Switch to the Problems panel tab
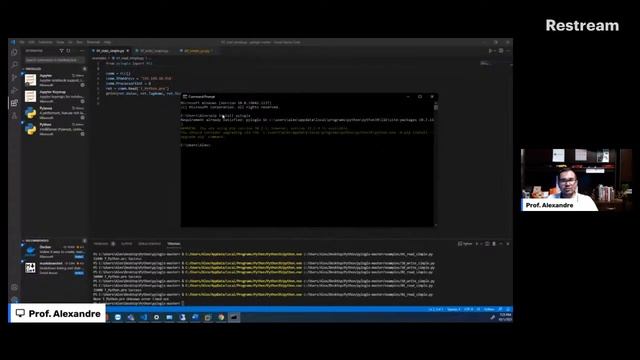This screenshot has width=640, height=360. pos(101,244)
